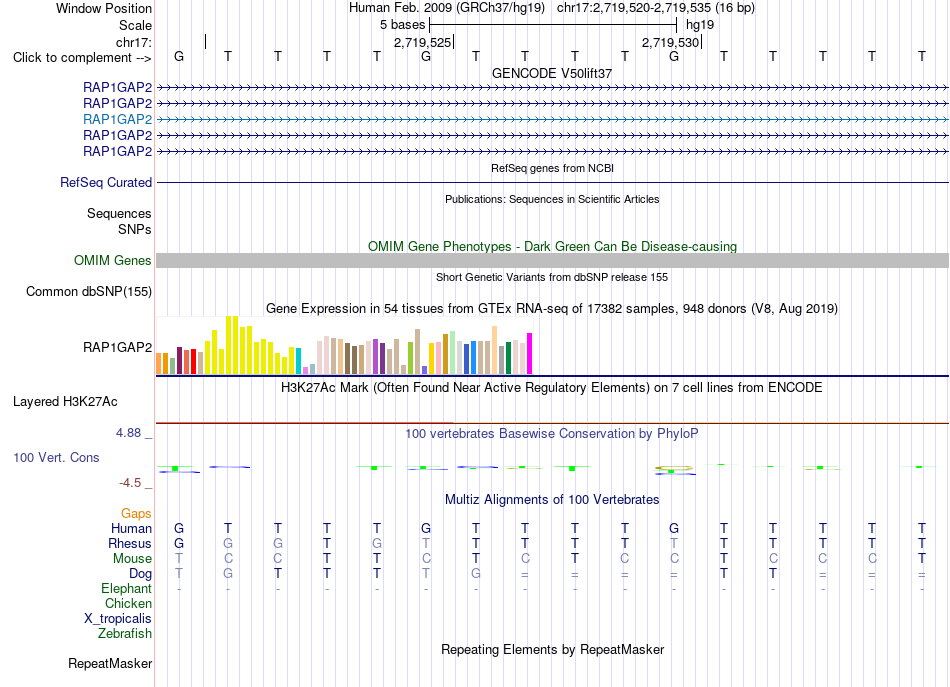Open 'Short Genetic Variants from dbSNP release 155' title
This screenshot has height=687, width=950.
coord(552,277)
